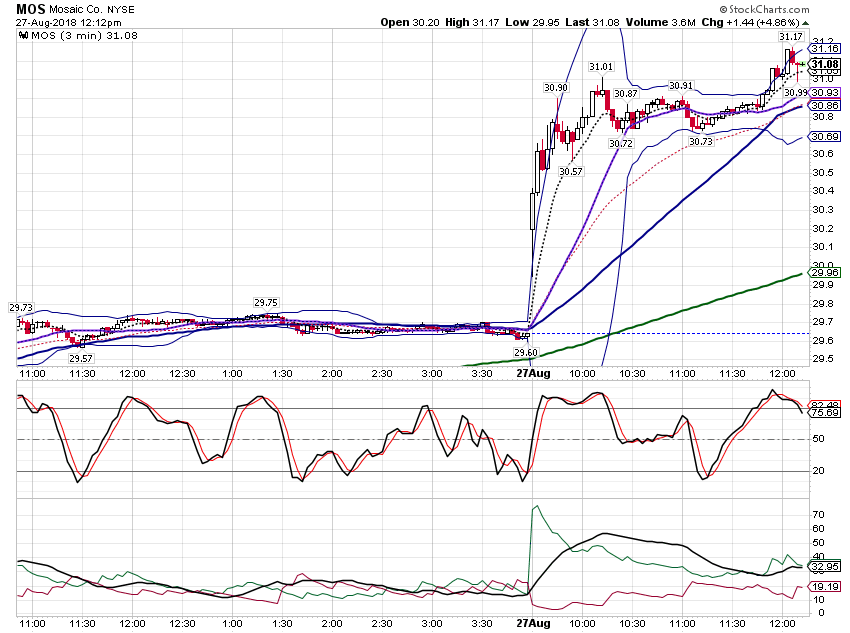850x633 pixels.
Task: Select the date stamp "27-Aug-2018 12:12pm"
Action: click(x=68, y=23)
